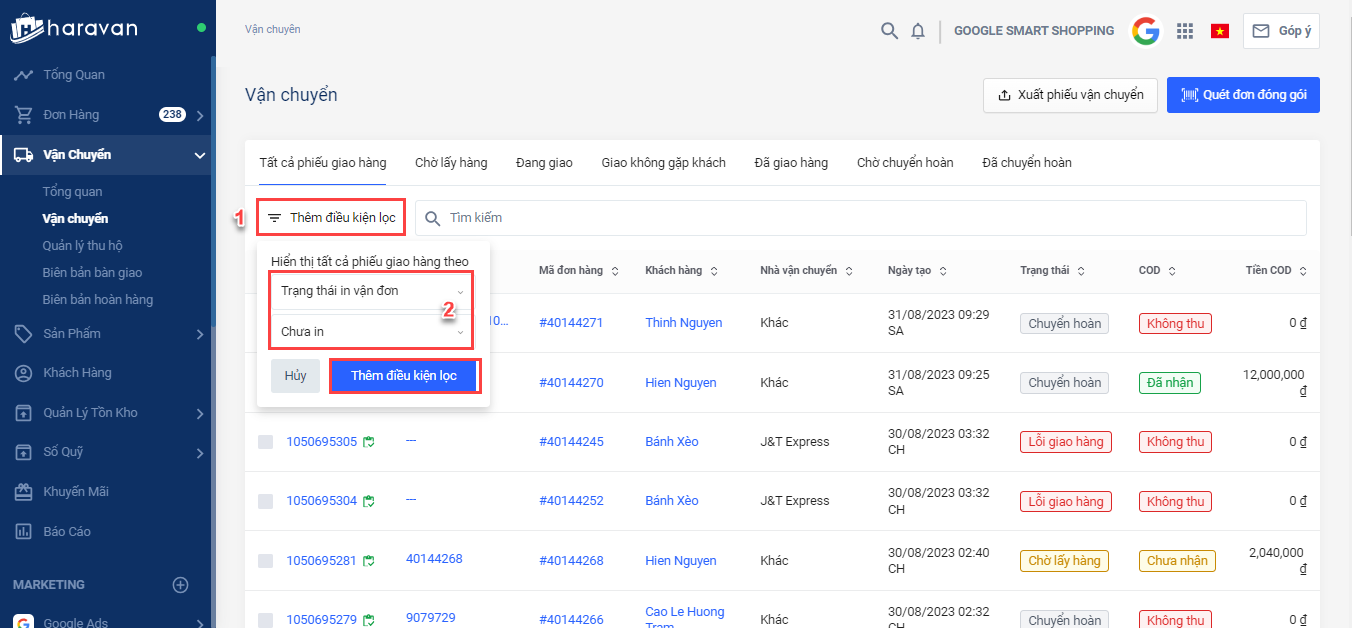Add a new Marketing channel plus icon
Screen dimensions: 1352x628
[x=180, y=585]
